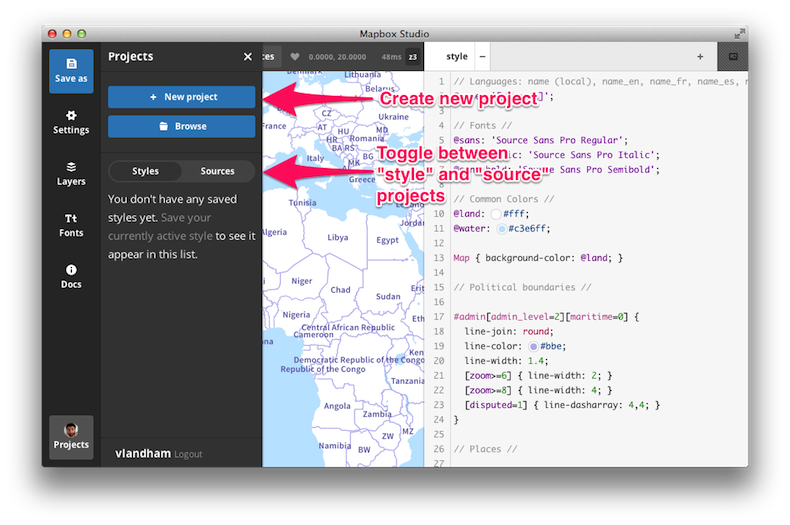Click the Nigeria label on the map
This screenshot has width=790, height=525.
point(296,315)
